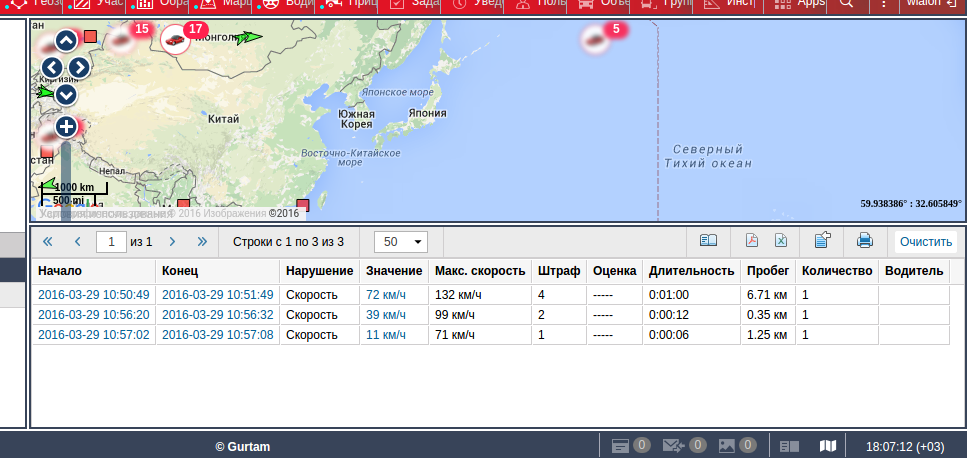968x458 pixels.
Task: Pan the map to the right
Action: click(80, 68)
